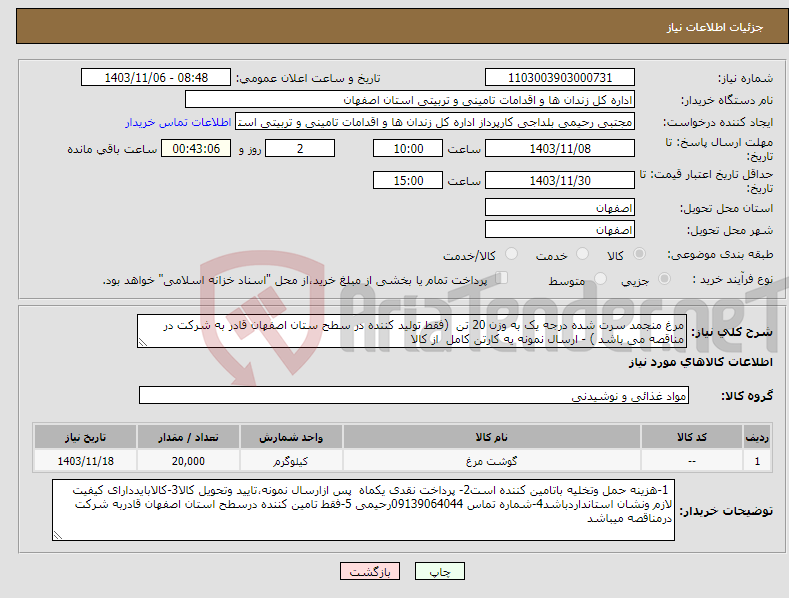This screenshot has width=789, height=598.
Task: Click the request creator name field
Action: point(435,122)
